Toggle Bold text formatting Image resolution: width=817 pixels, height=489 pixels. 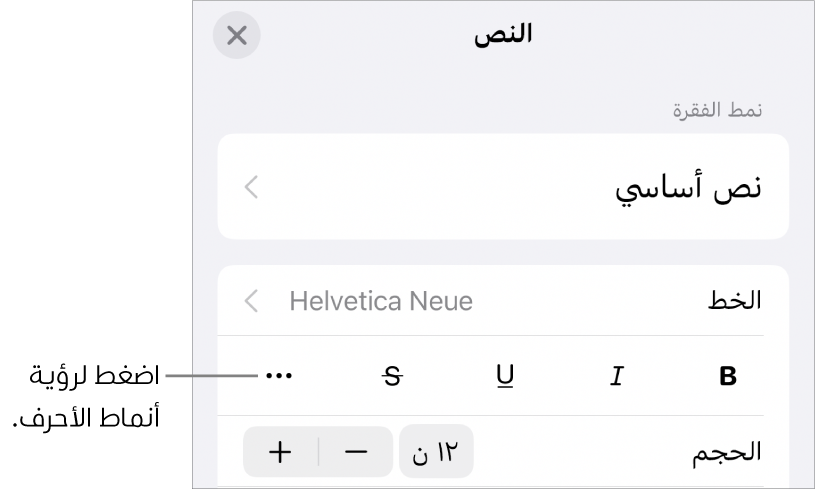(x=728, y=377)
